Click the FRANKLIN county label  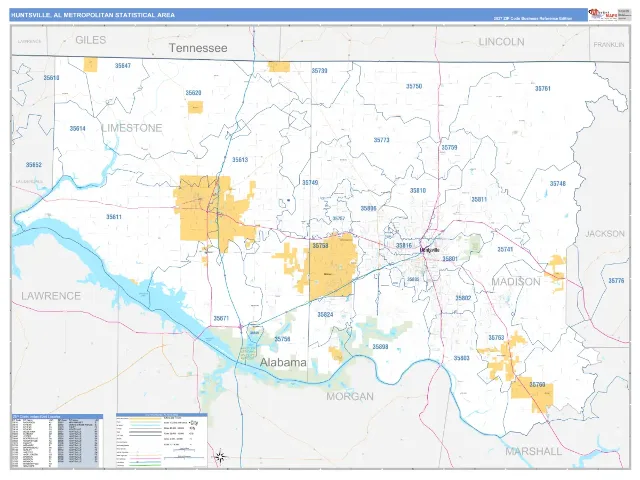(609, 44)
